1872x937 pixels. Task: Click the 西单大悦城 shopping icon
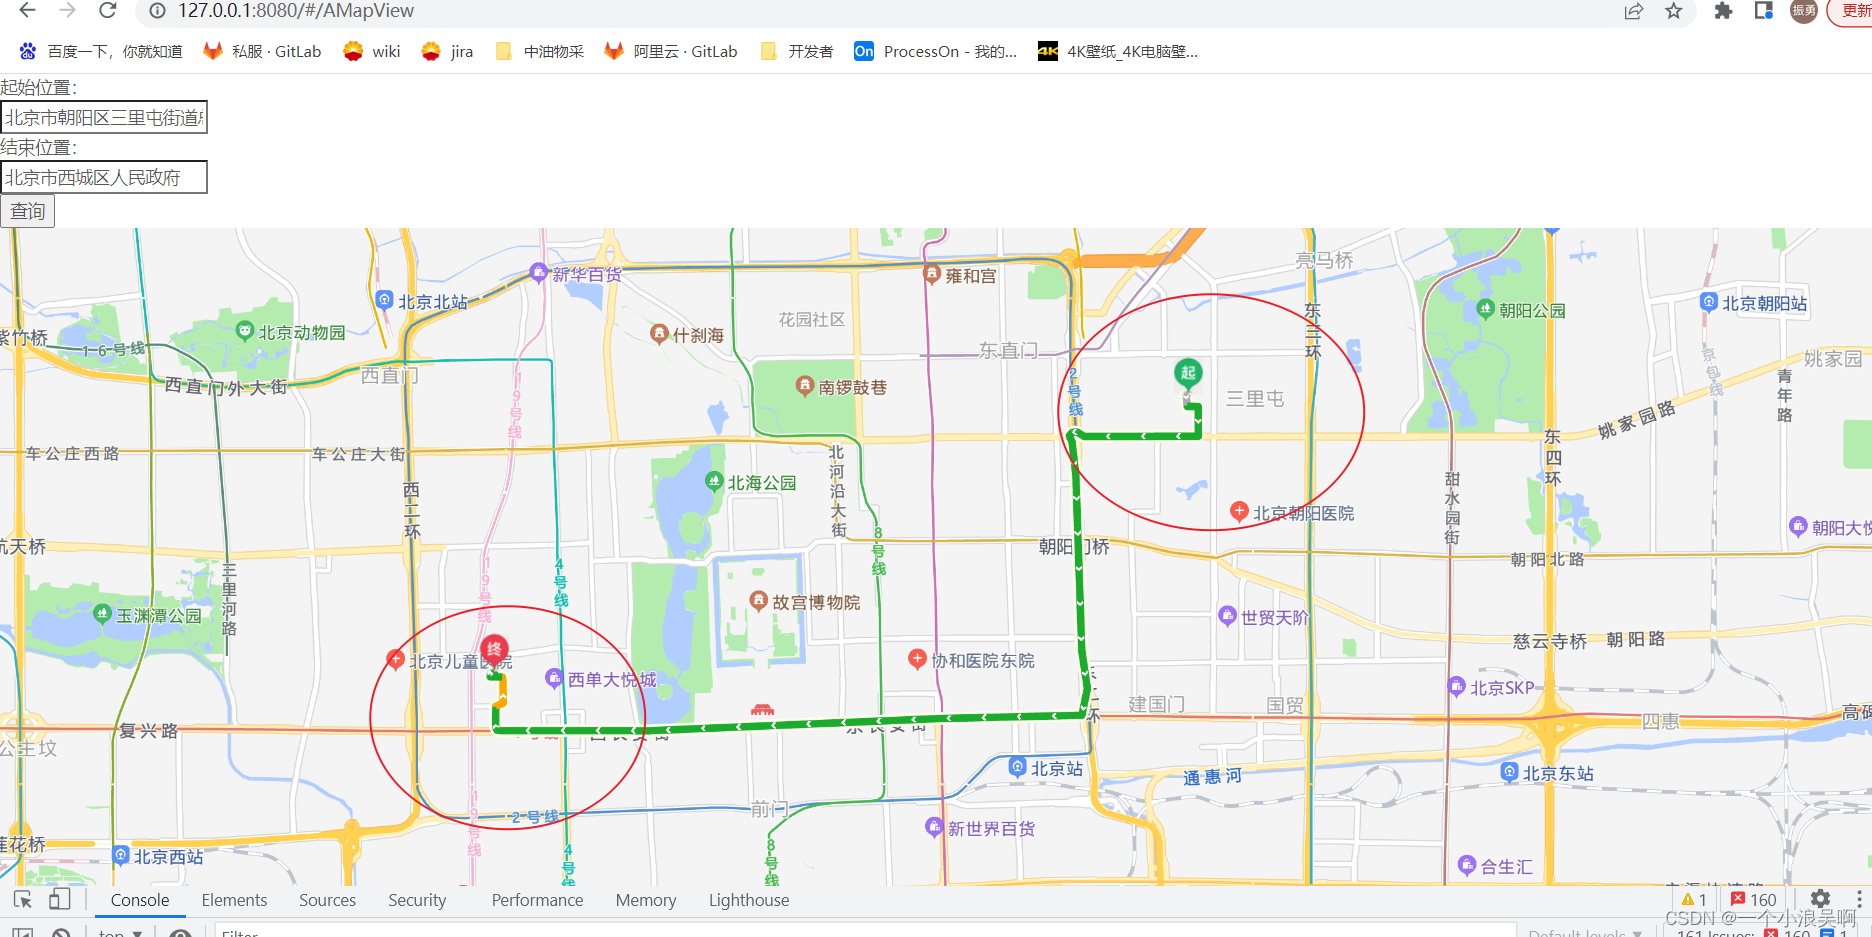coord(554,678)
